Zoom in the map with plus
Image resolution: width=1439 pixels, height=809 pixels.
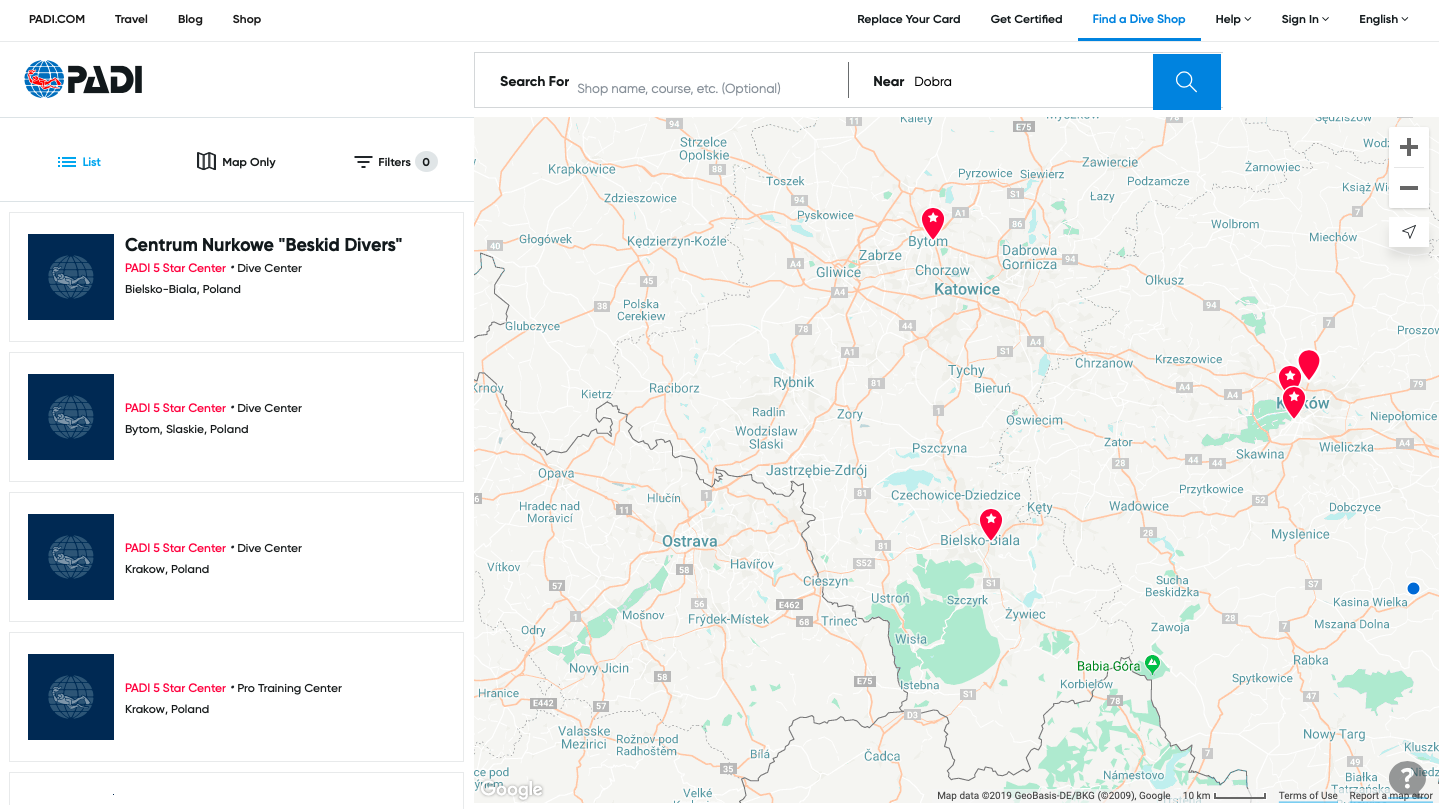(1409, 148)
